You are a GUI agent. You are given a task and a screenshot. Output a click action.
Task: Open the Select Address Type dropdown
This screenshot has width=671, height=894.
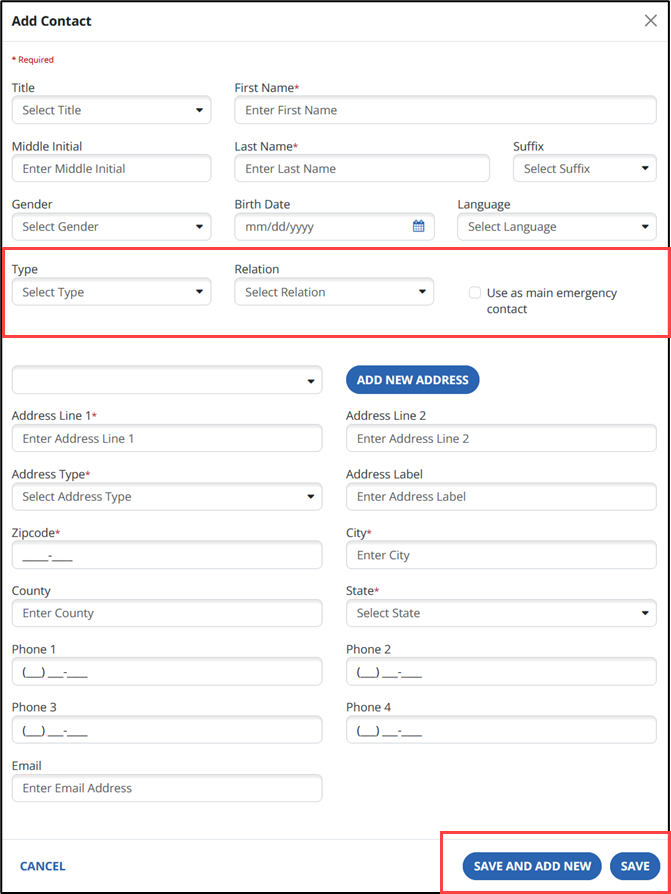(167, 497)
